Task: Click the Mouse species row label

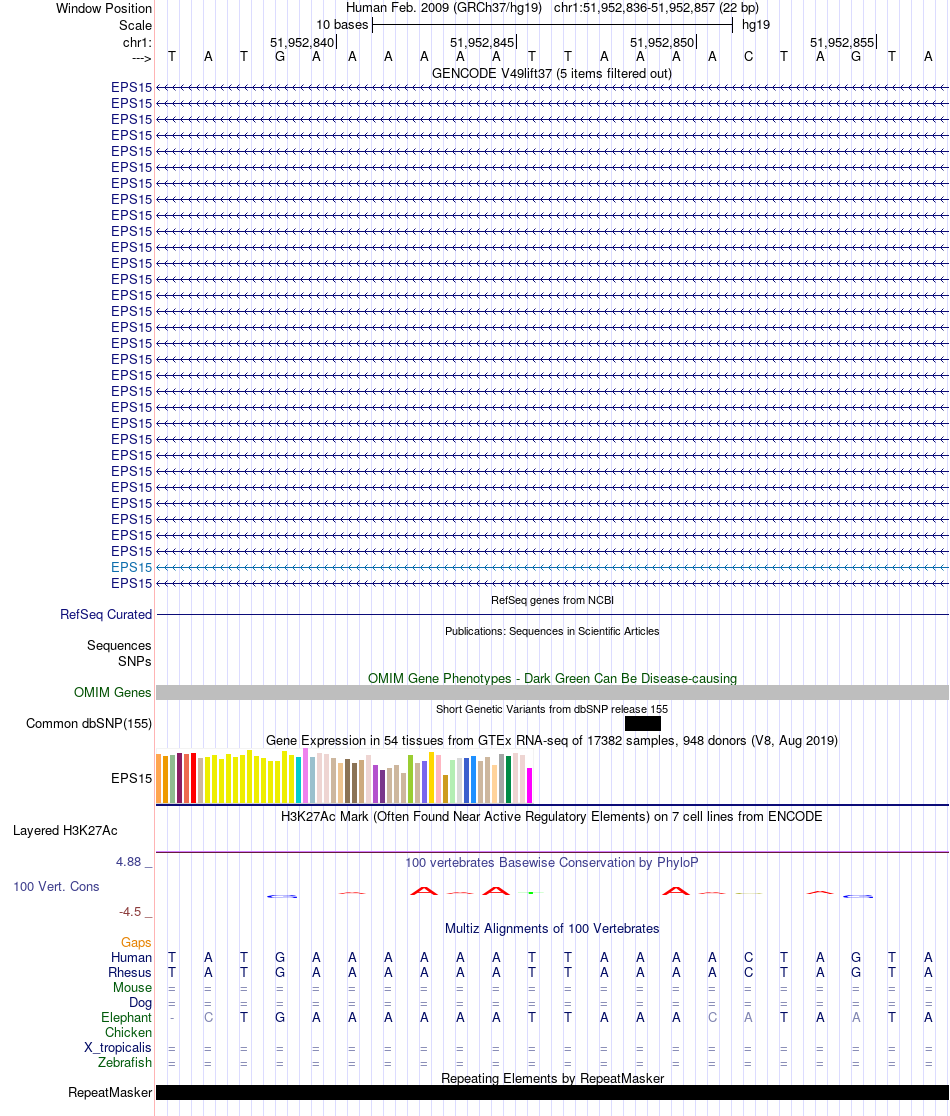Action: tap(132, 987)
